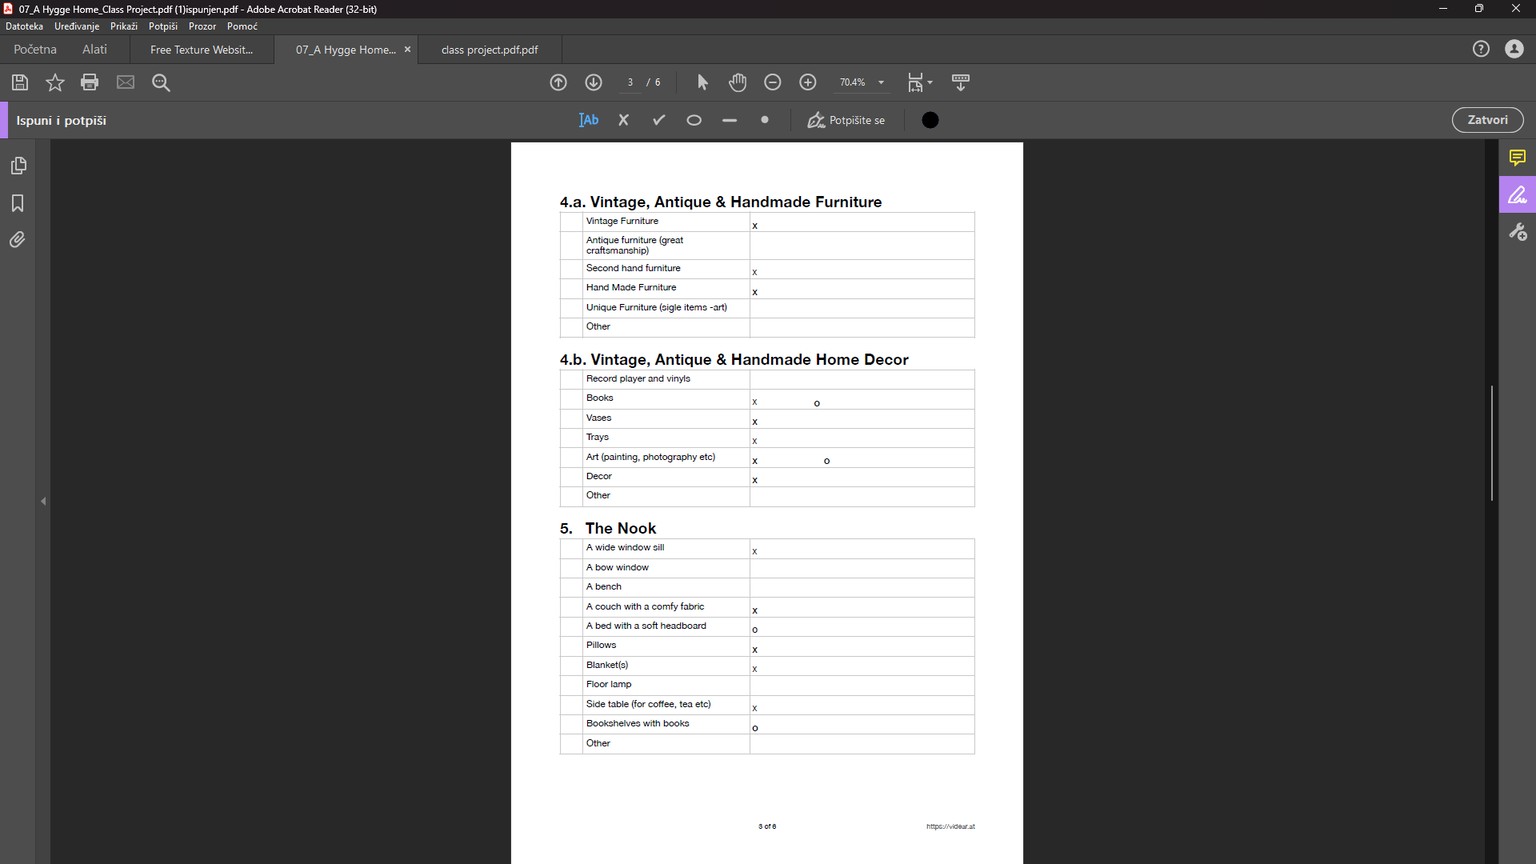Select the checkmark fill tool
This screenshot has width=1536, height=864.
659,120
